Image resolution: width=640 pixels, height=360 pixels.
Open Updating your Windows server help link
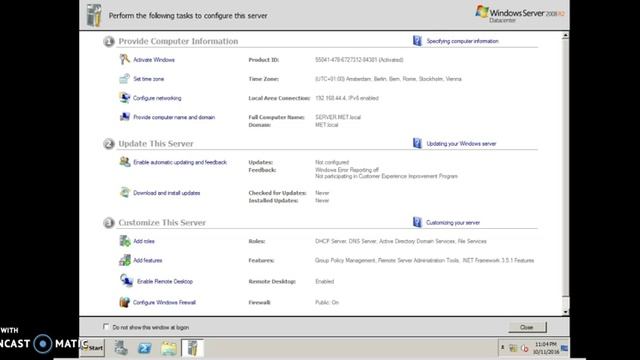click(461, 144)
